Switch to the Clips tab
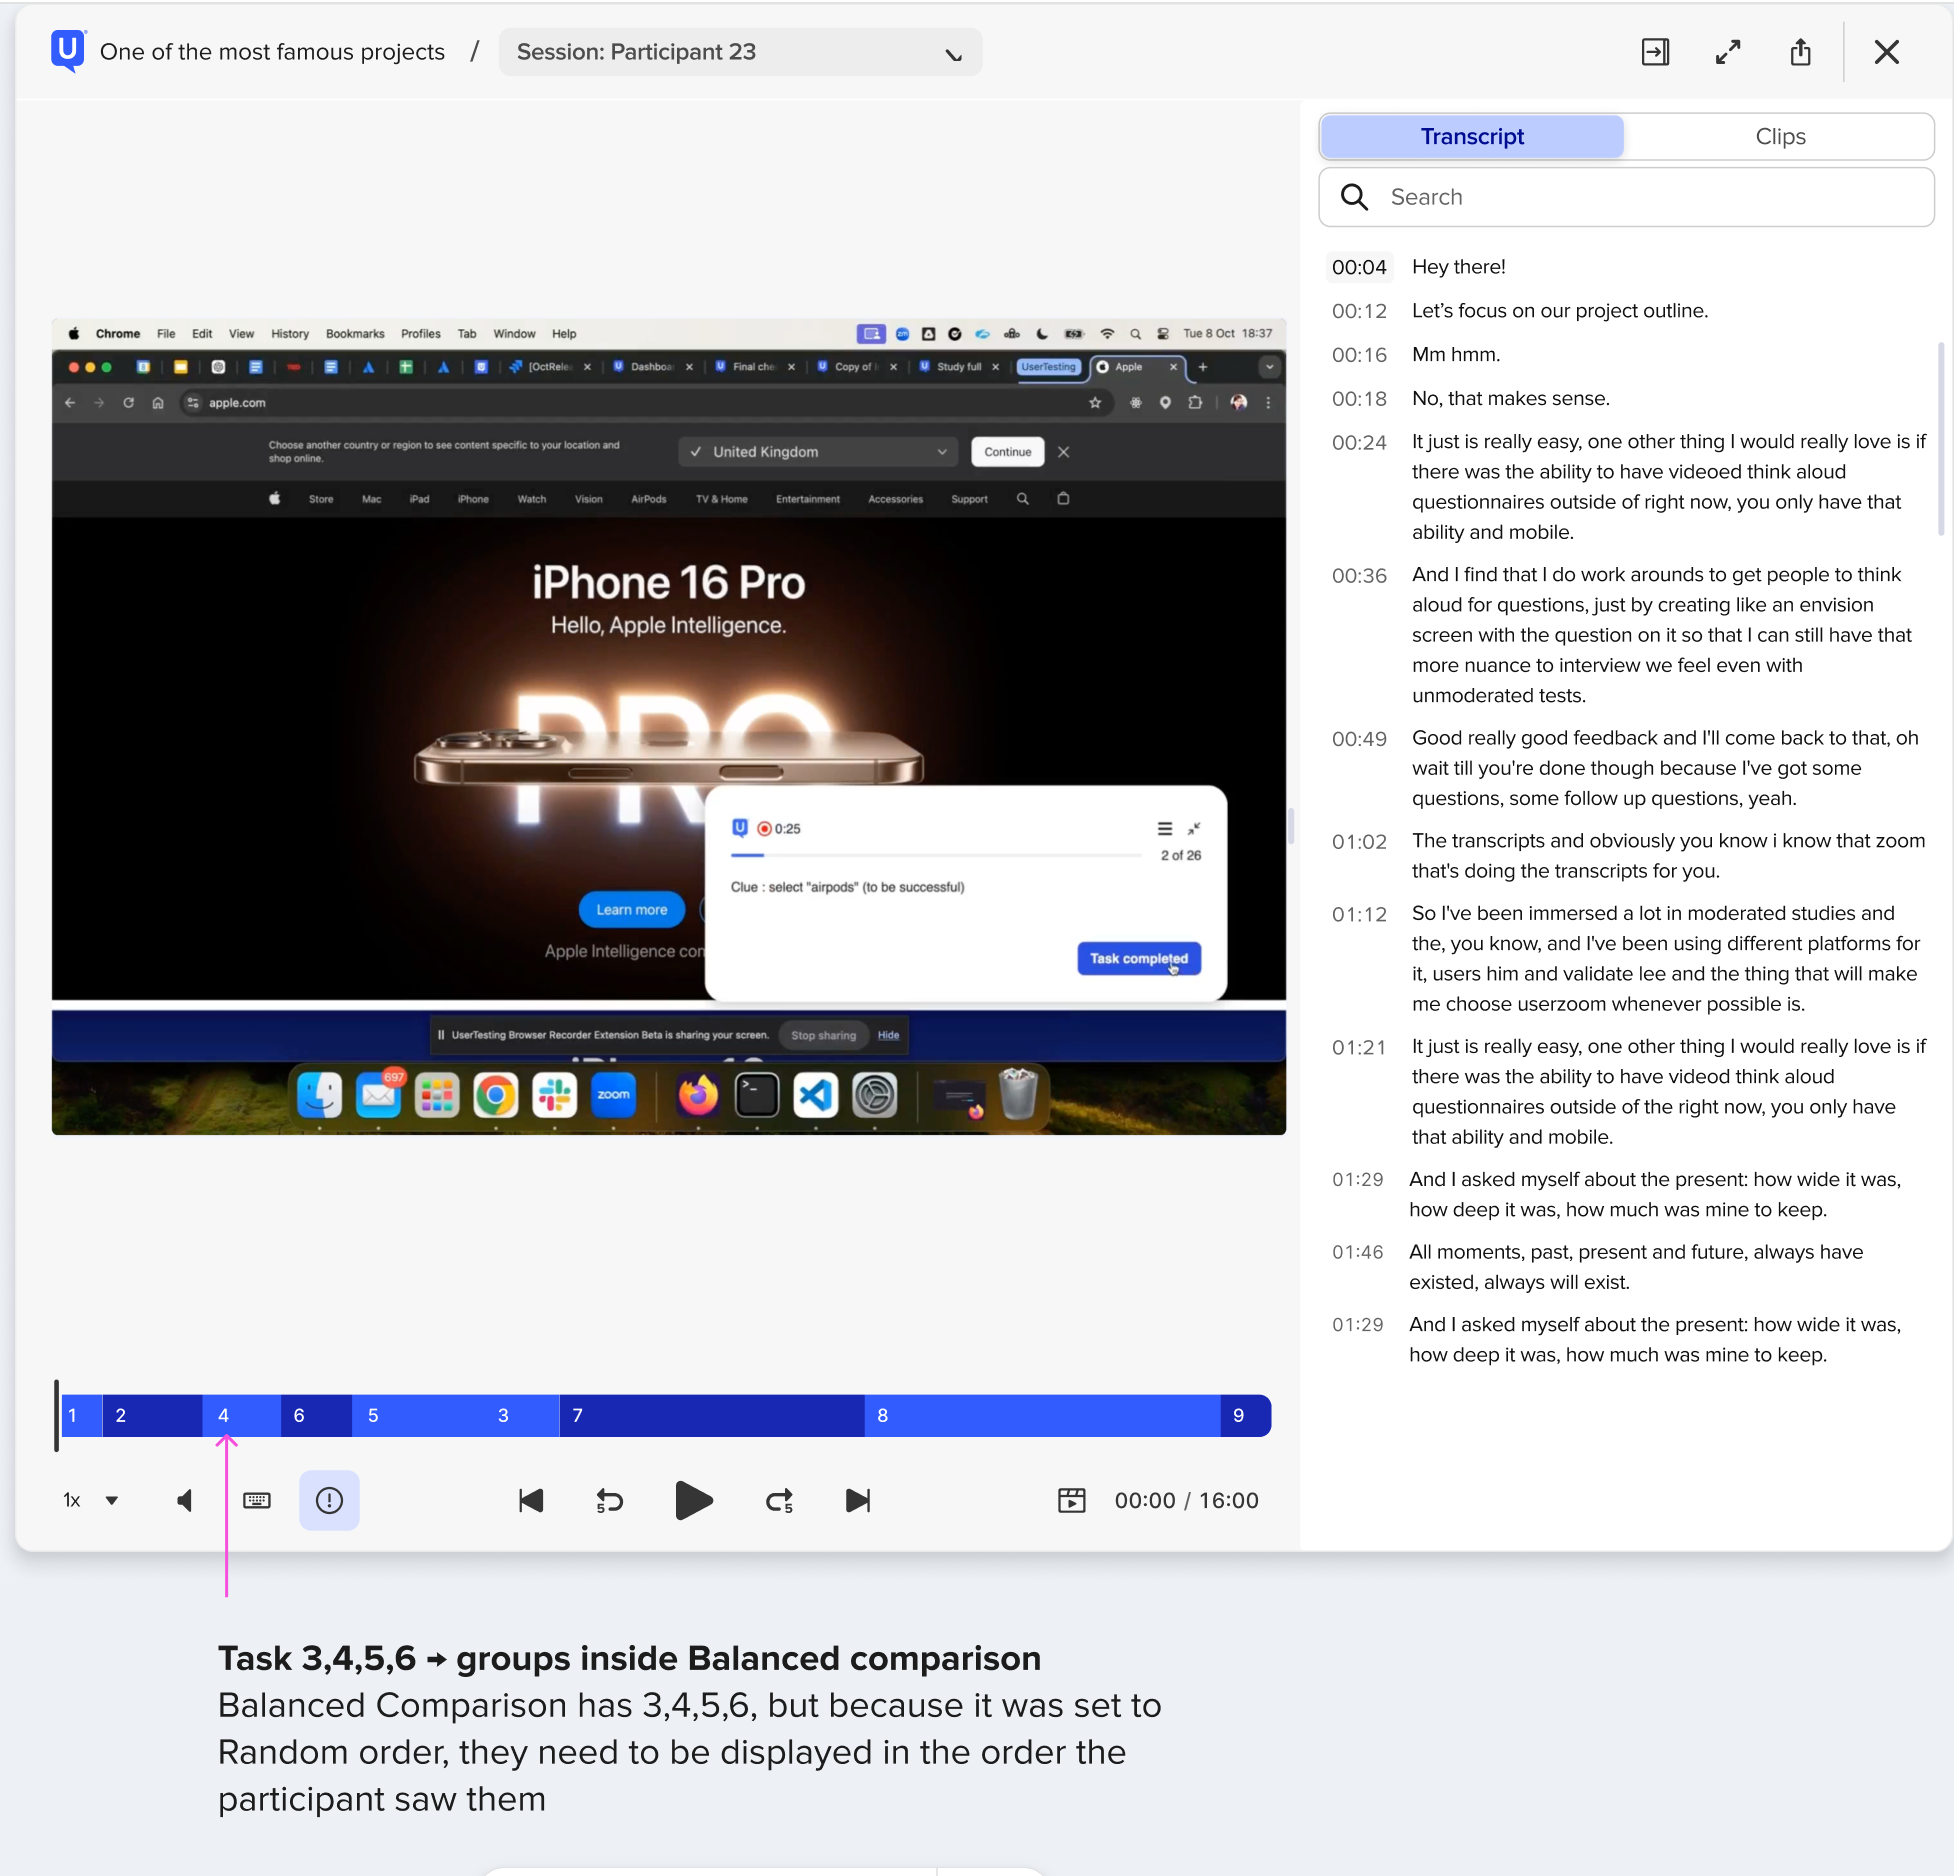Image resolution: width=1954 pixels, height=1876 pixels. [1780, 136]
